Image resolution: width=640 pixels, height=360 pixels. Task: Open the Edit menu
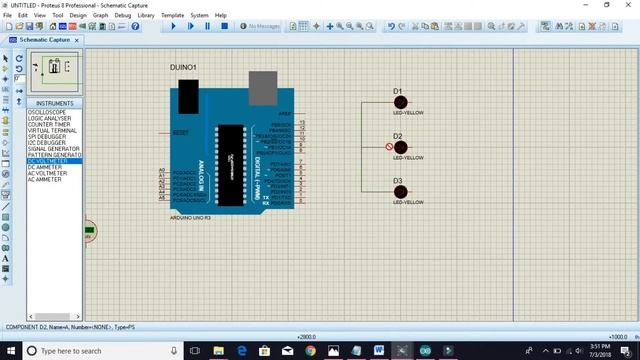coord(23,15)
